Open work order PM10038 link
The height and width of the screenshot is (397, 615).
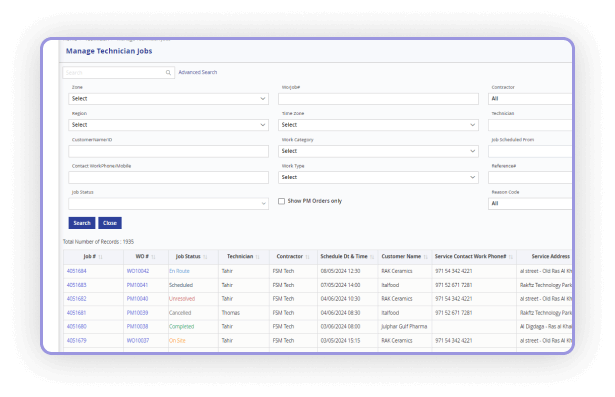[x=137, y=327]
